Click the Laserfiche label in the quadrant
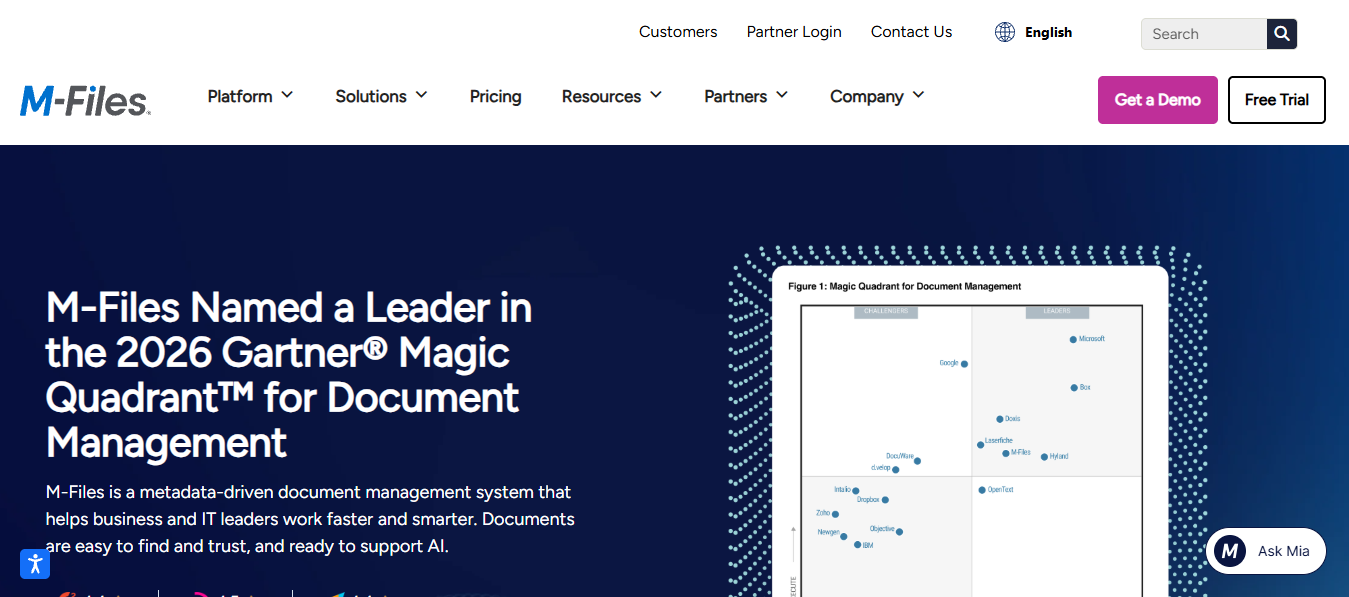Viewport: 1349px width, 597px height. (x=999, y=440)
